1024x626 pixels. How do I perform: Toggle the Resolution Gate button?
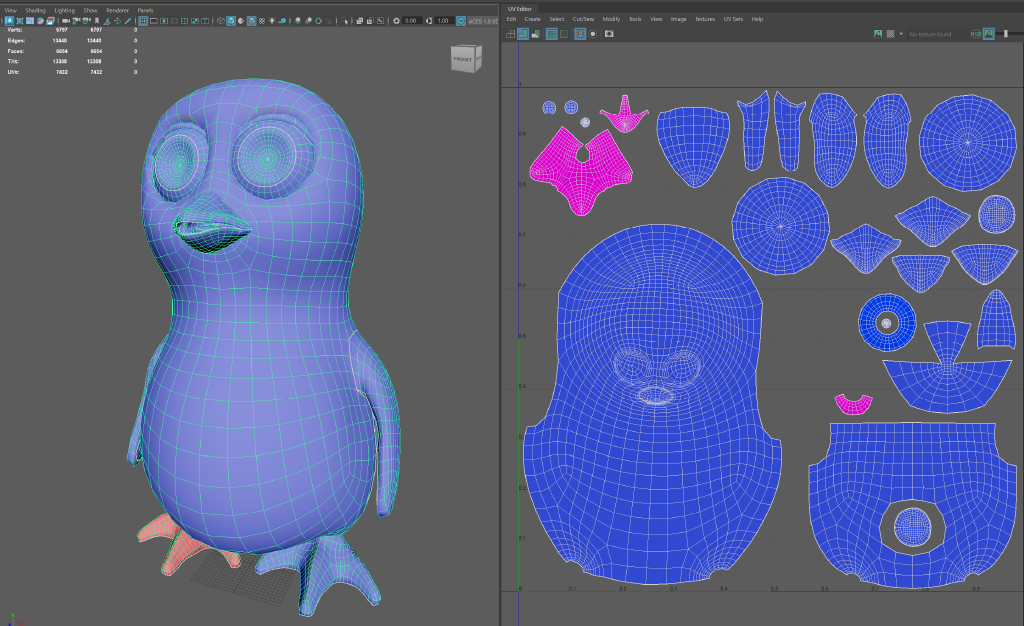tap(164, 21)
